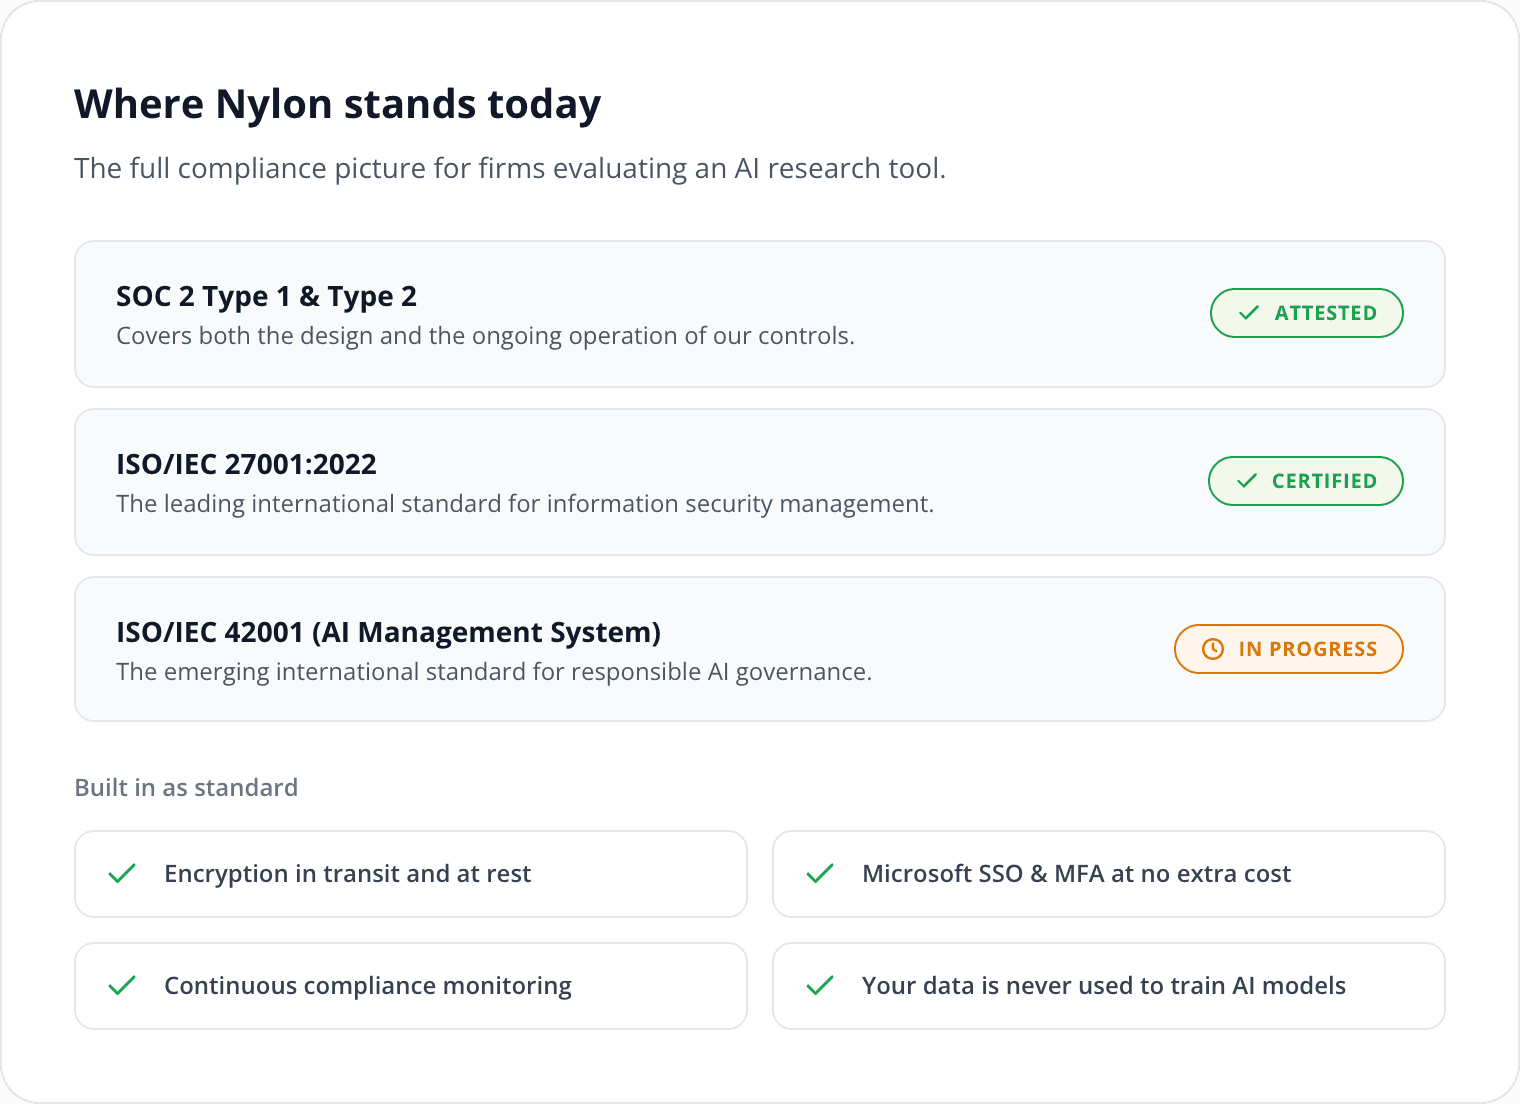Open the ISO/IEC 42001 AI Management card
The height and width of the screenshot is (1104, 1520).
click(x=760, y=649)
